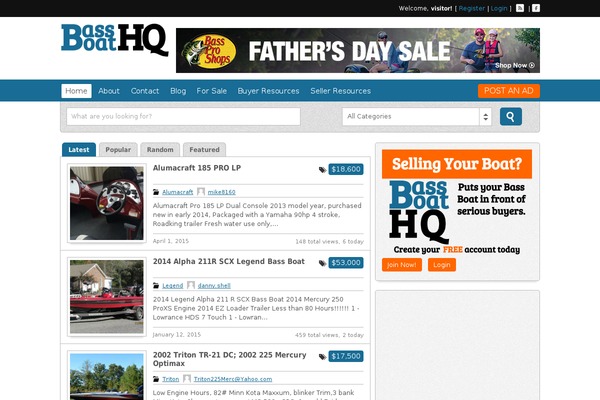Click the folder icon next to Alumacraft

point(156,192)
